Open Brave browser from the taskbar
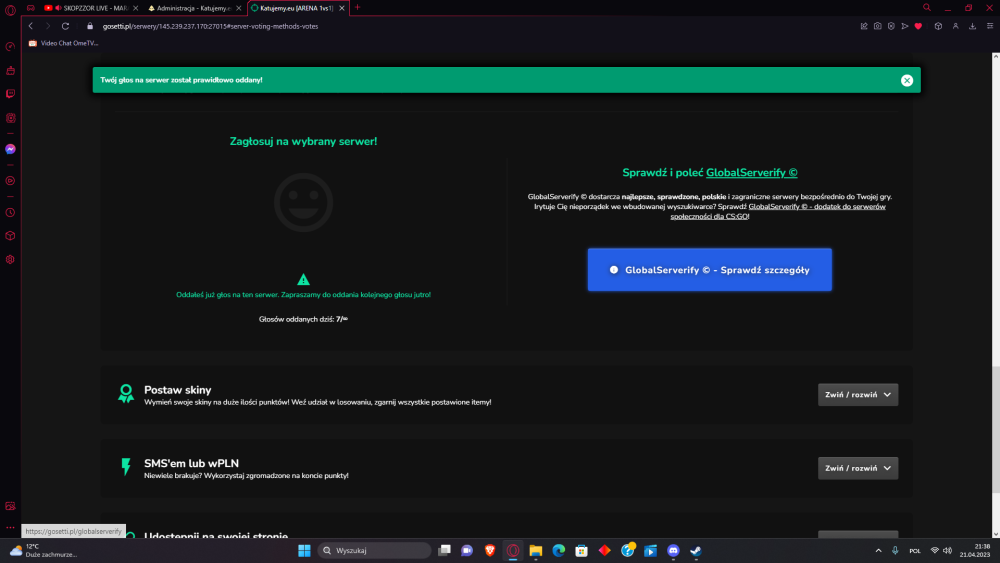The height and width of the screenshot is (563, 1000). coord(490,550)
